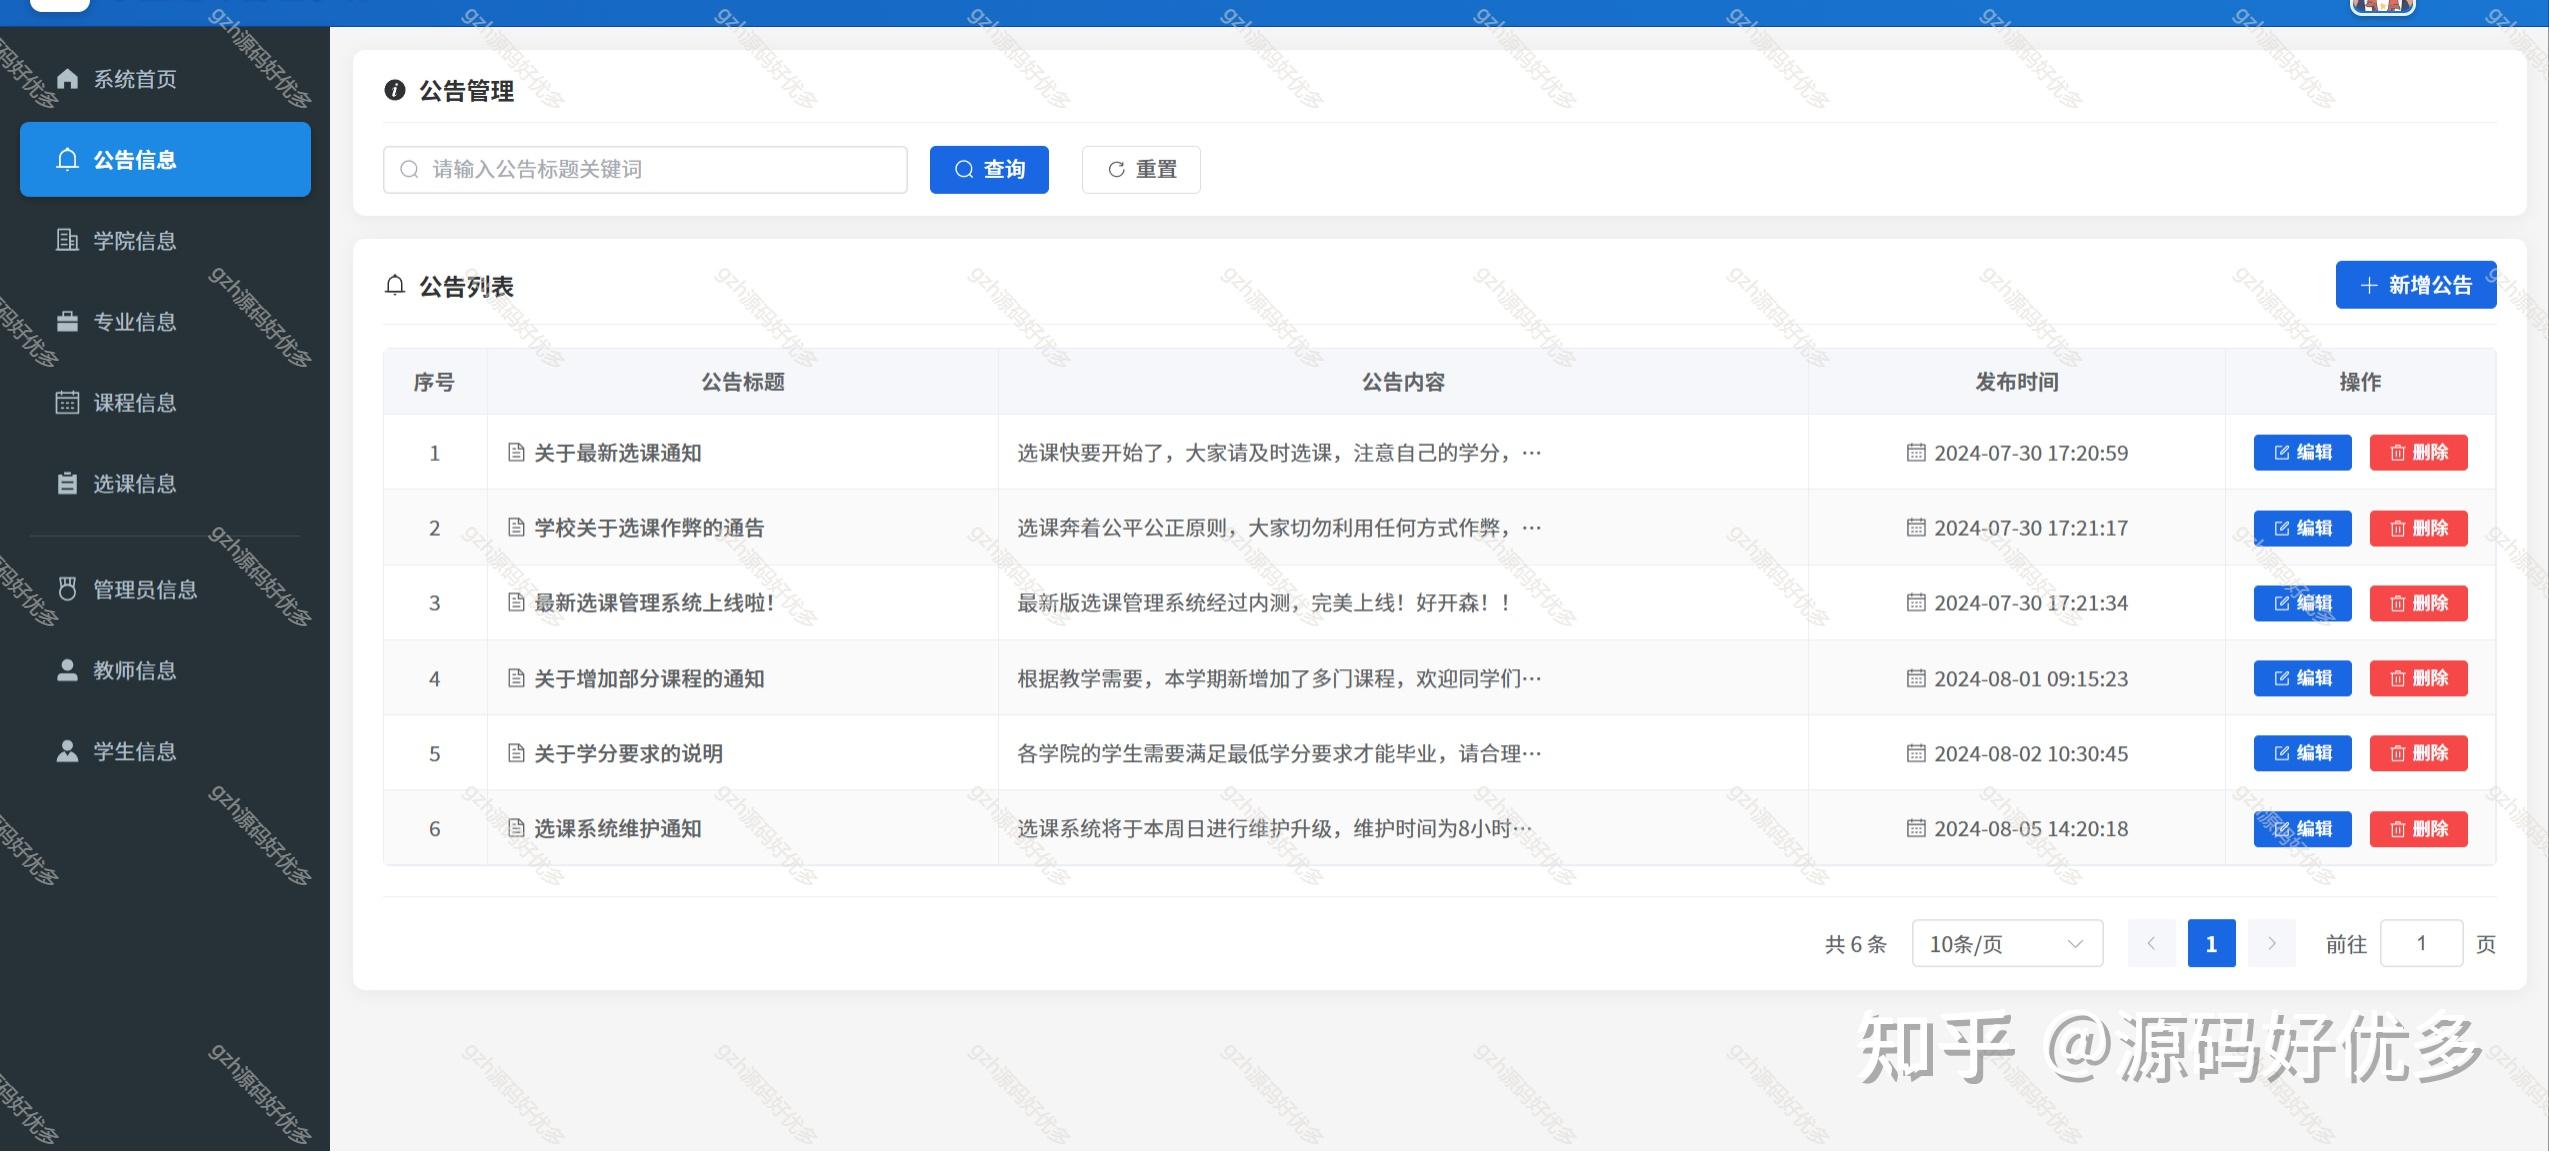Delete the 最新选课管理系统上线啦 announcement
Image resolution: width=2549 pixels, height=1152 pixels.
pyautogui.click(x=2418, y=603)
